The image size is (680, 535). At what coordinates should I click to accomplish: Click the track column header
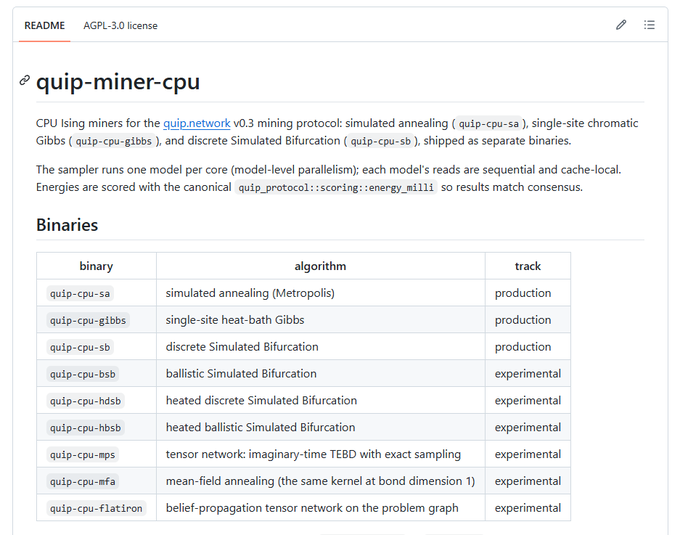coord(528,266)
